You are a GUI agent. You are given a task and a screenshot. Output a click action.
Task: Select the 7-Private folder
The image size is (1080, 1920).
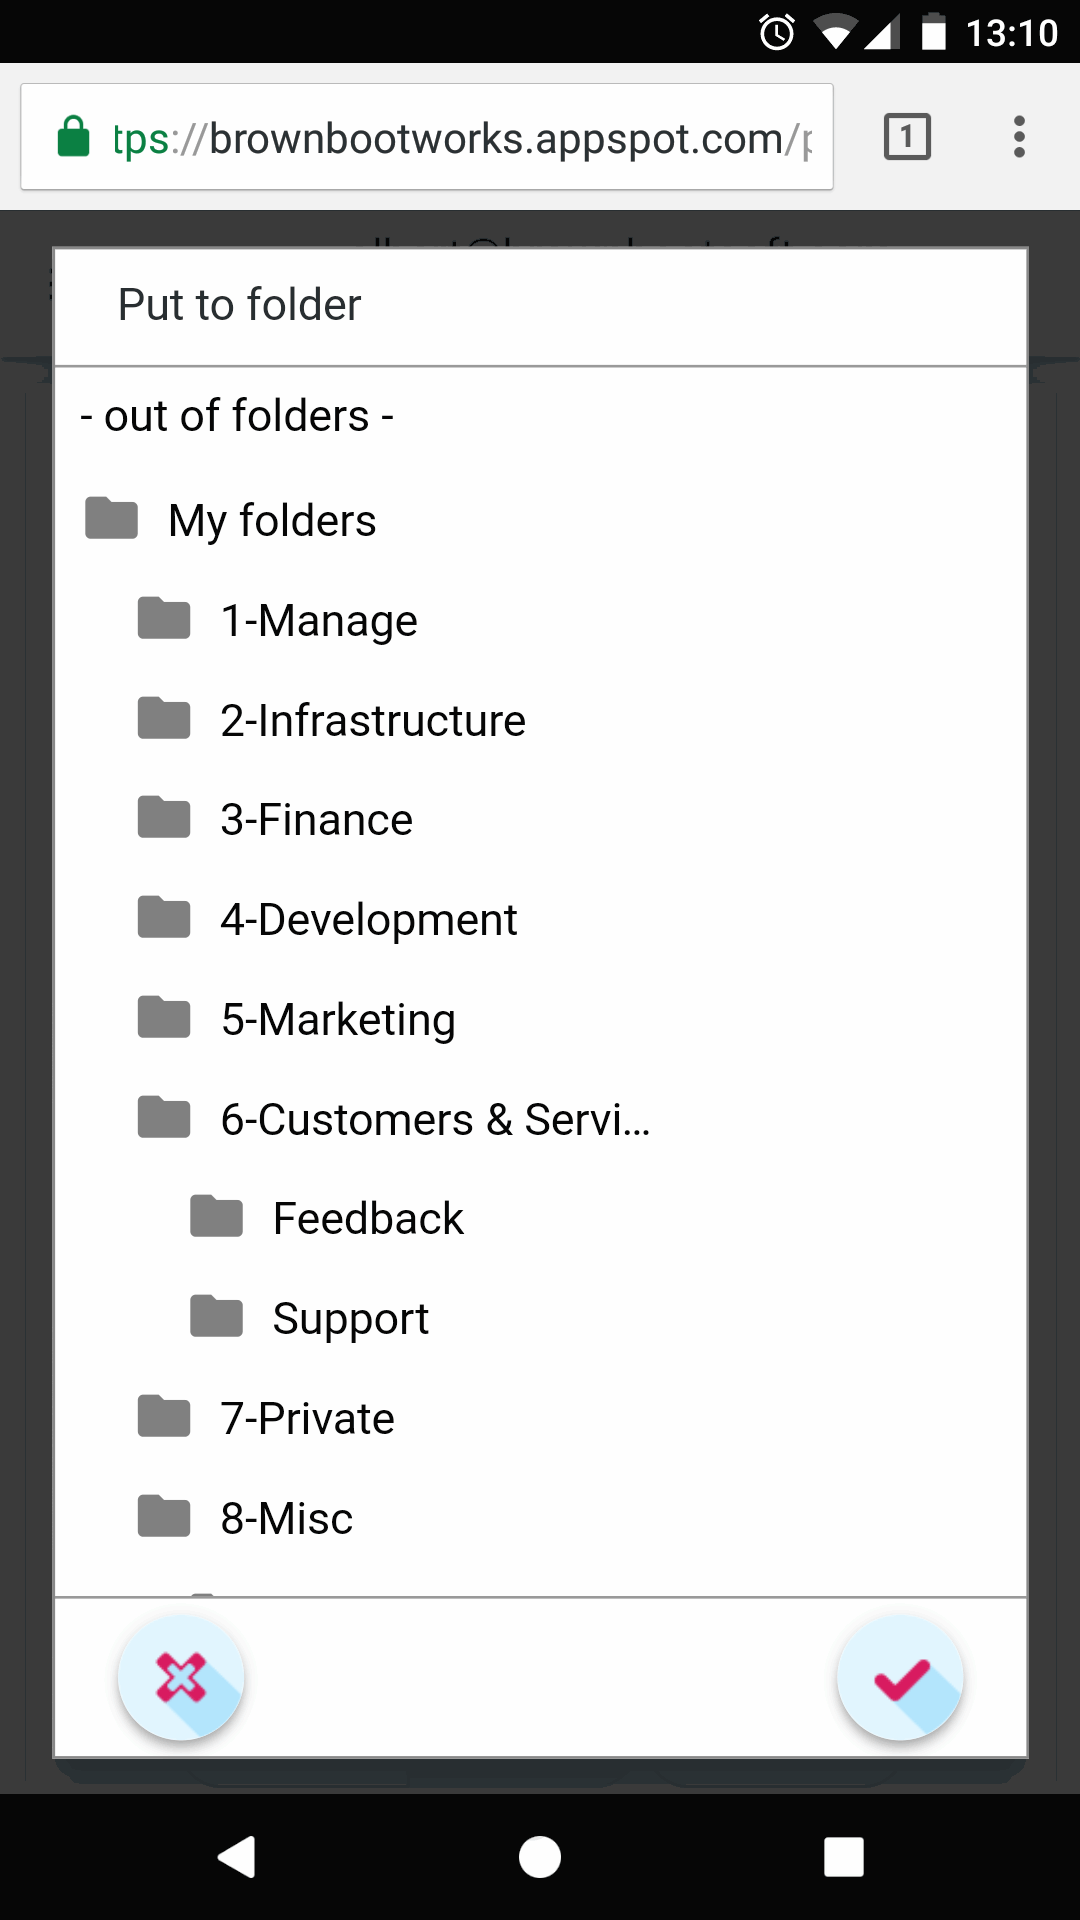[x=307, y=1416]
